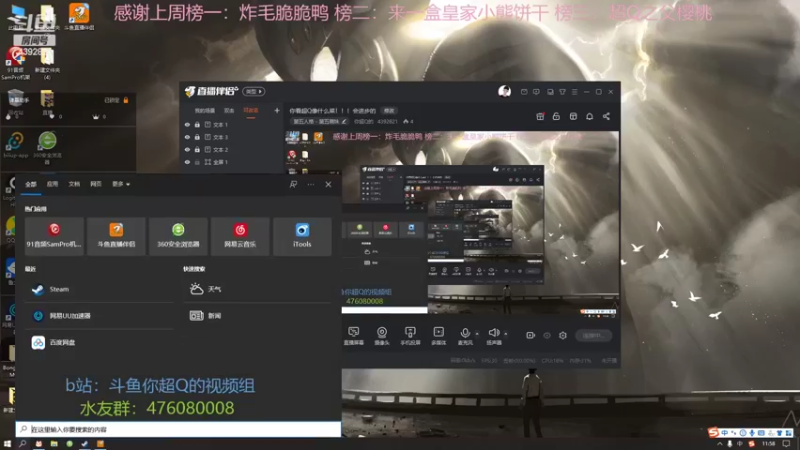
Task: Open the first scene tab in companion app
Action: pos(205,110)
